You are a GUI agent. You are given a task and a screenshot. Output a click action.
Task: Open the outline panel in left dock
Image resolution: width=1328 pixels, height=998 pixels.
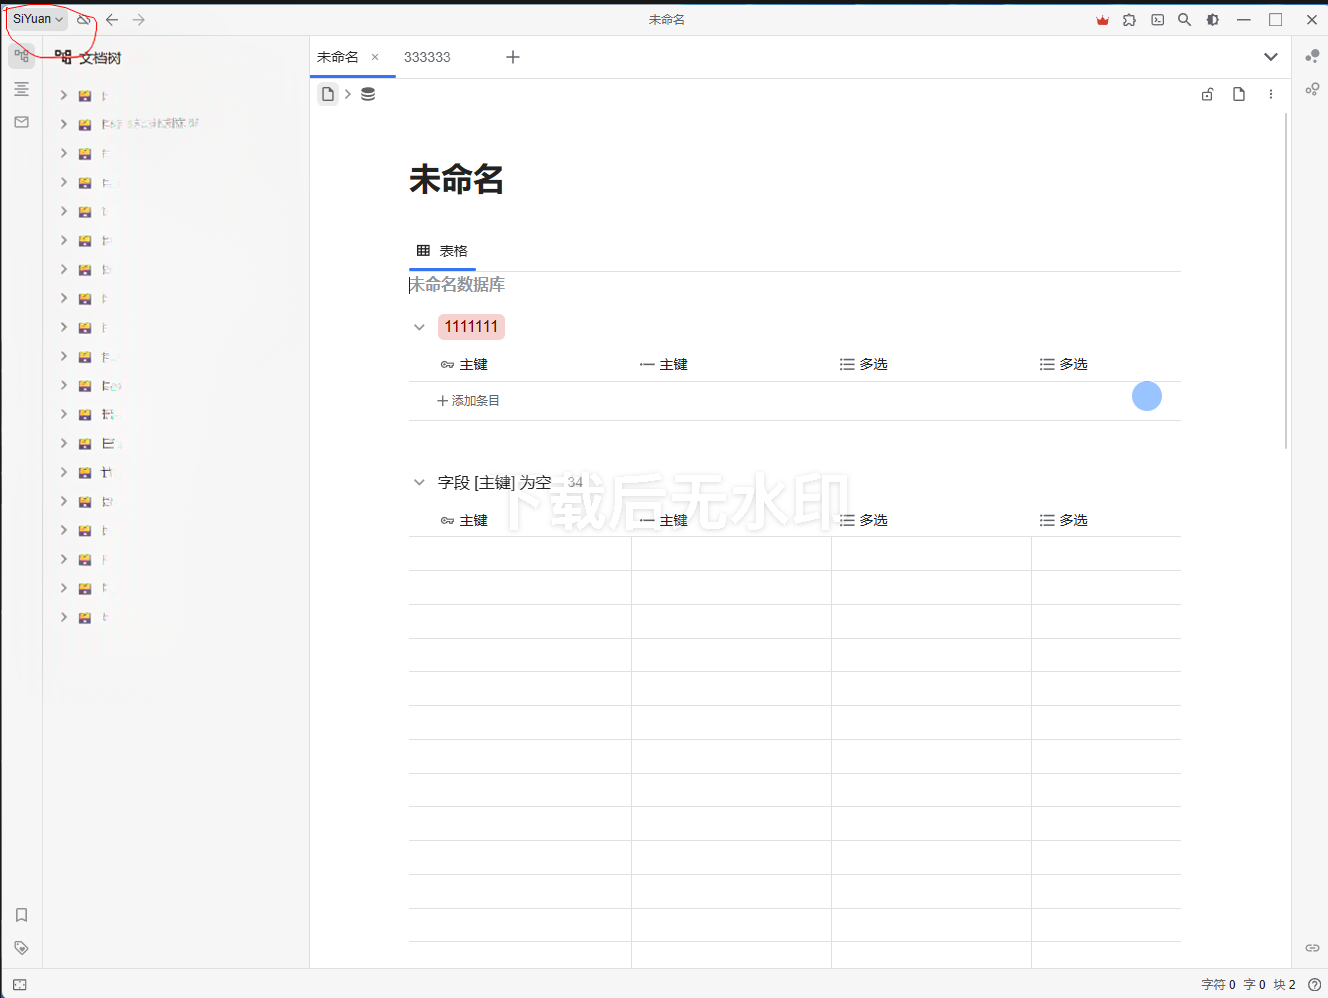click(x=21, y=89)
